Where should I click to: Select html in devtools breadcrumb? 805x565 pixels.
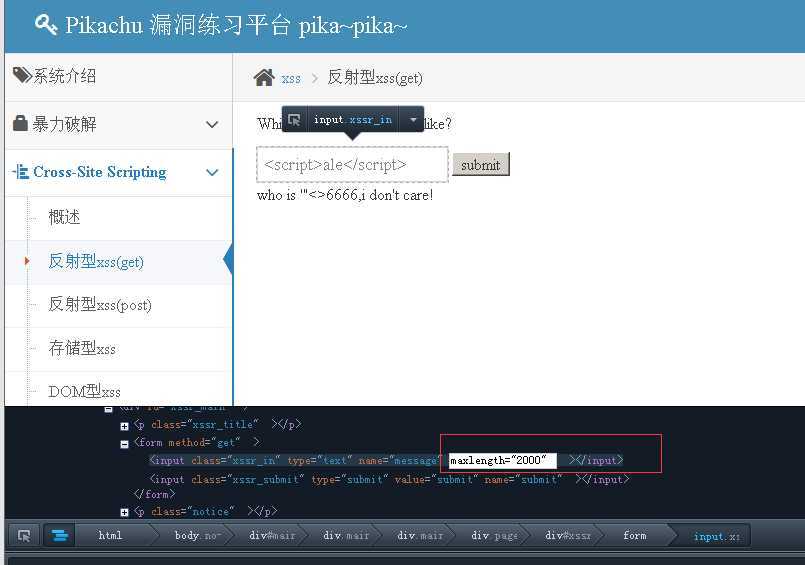pos(110,535)
